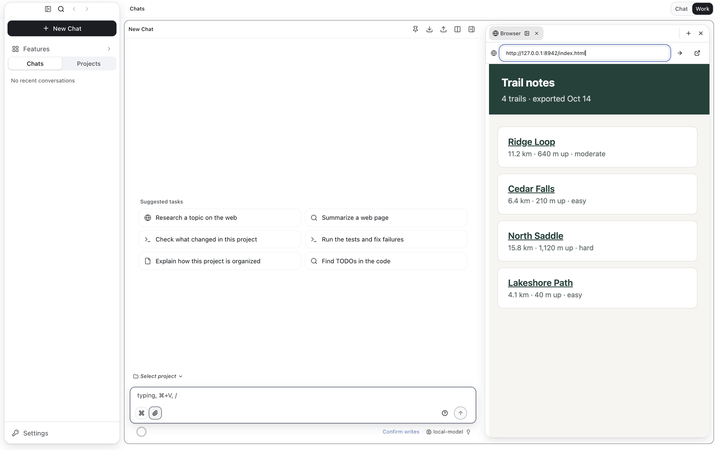Choose 'Find TODOs in the code' suggestion
Image resolution: width=720 pixels, height=450 pixels.
tap(386, 261)
